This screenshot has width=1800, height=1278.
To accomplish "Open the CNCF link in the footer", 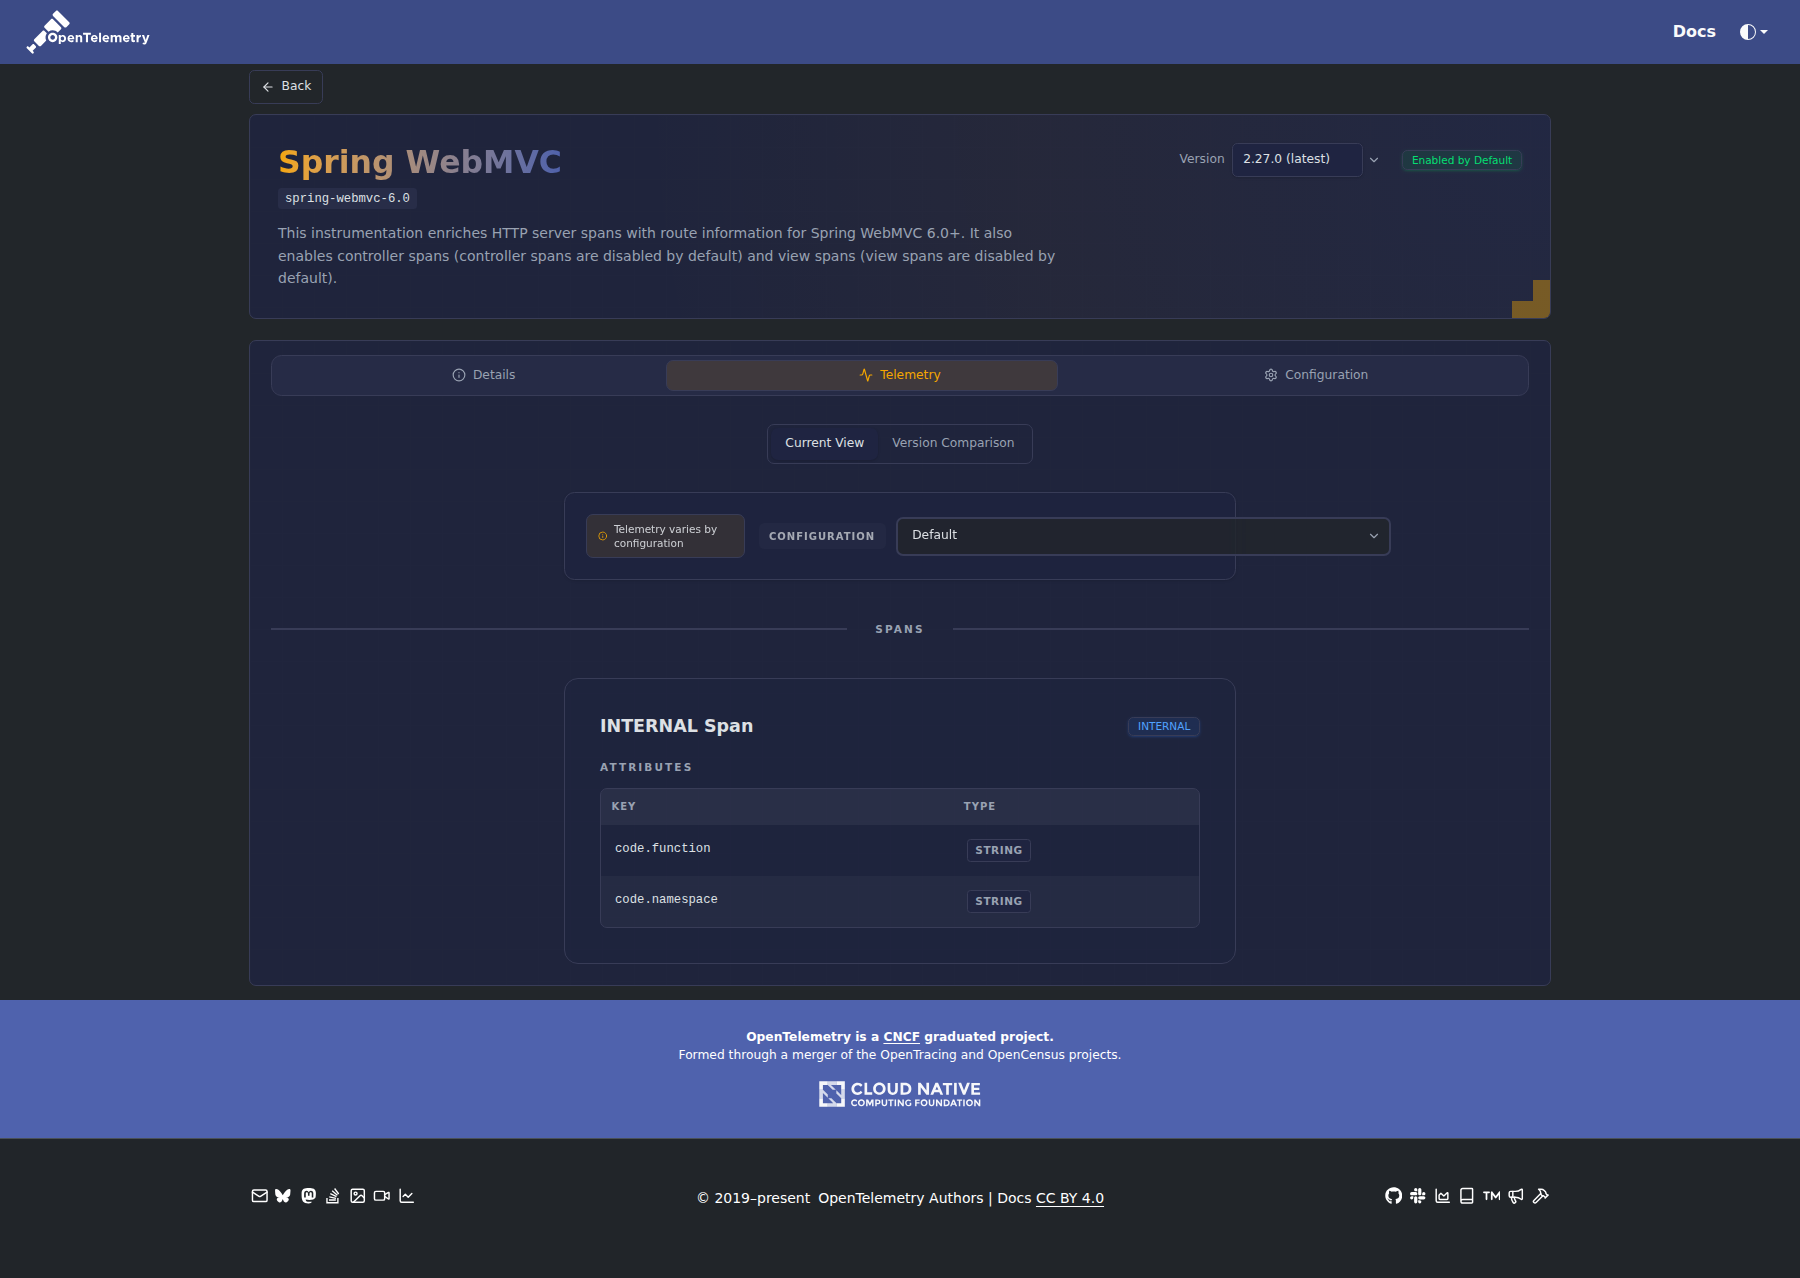I will tap(901, 1037).
